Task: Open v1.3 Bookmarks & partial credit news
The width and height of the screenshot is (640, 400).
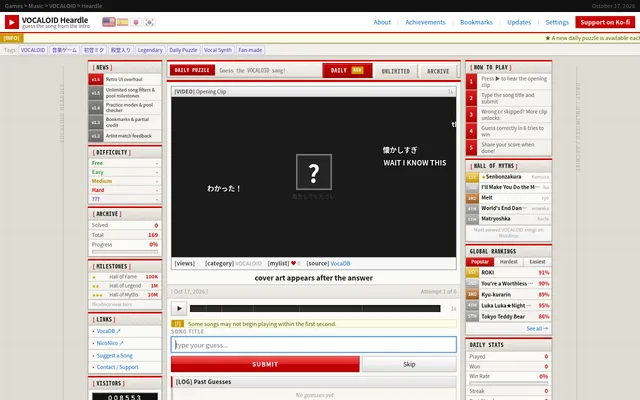Action: coord(125,122)
